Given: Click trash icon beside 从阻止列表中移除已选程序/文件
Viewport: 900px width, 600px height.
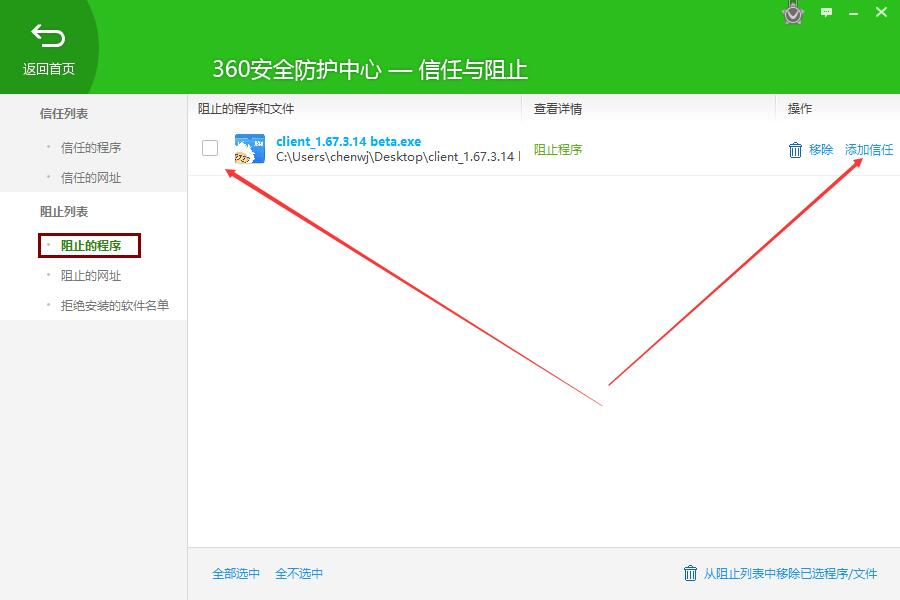Looking at the screenshot, I should point(690,573).
